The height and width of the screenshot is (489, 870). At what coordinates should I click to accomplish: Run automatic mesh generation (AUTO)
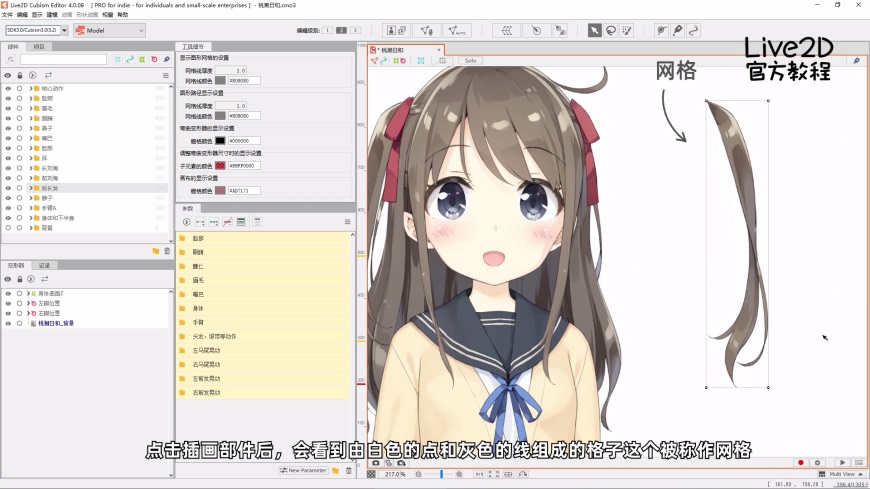pyautogui.click(x=457, y=31)
